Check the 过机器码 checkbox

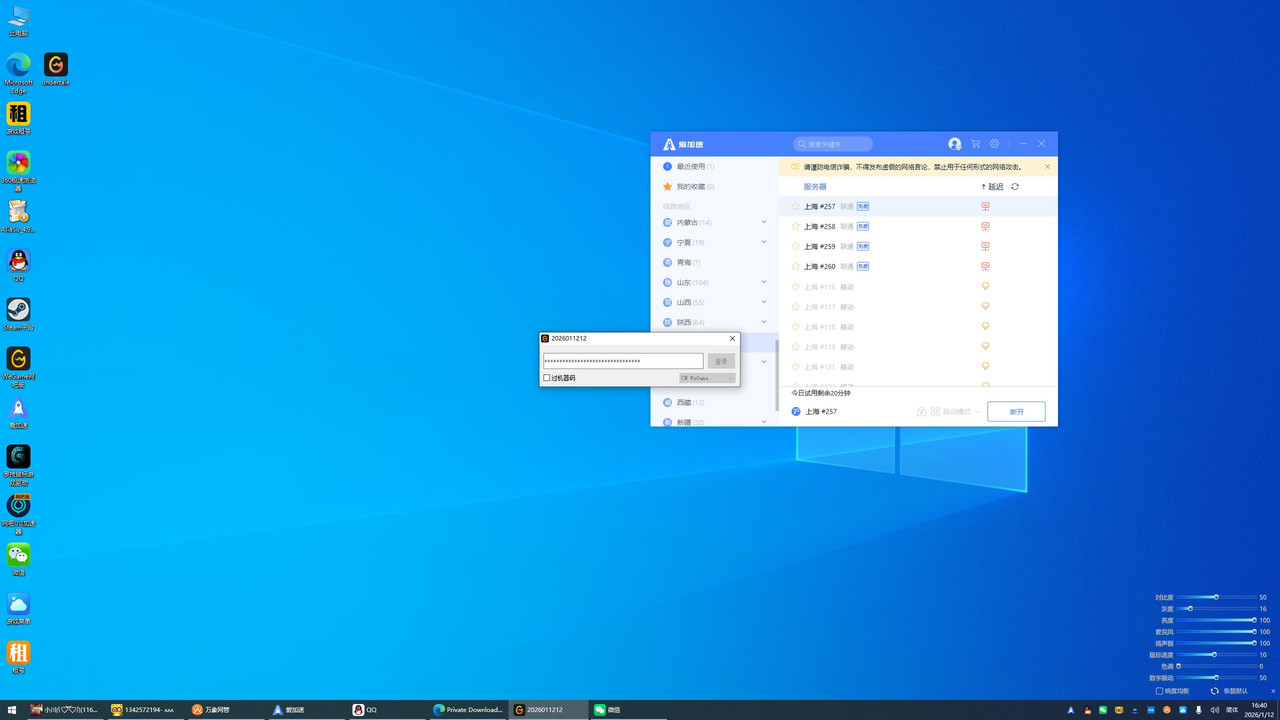(x=547, y=378)
